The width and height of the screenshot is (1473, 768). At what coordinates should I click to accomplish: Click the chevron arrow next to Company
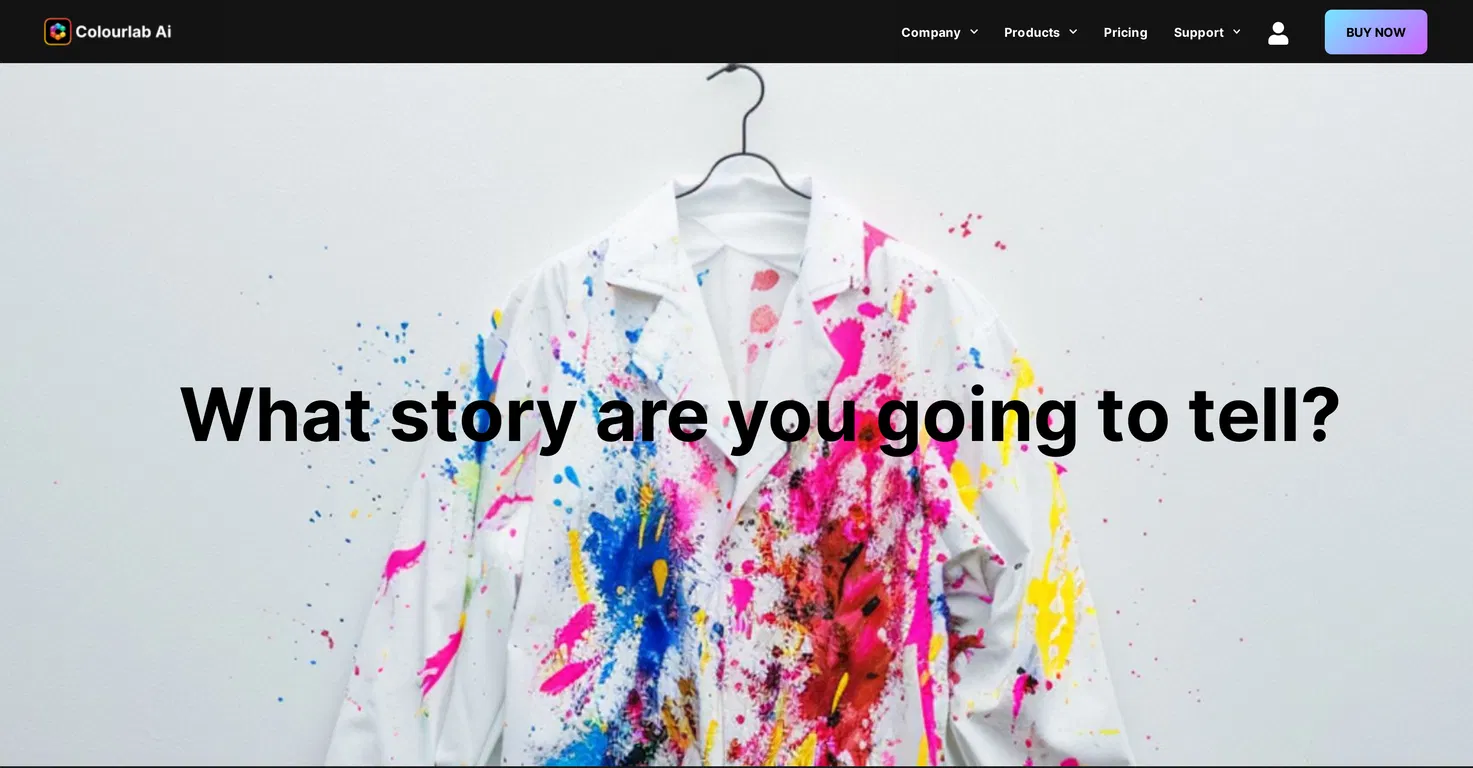(974, 32)
